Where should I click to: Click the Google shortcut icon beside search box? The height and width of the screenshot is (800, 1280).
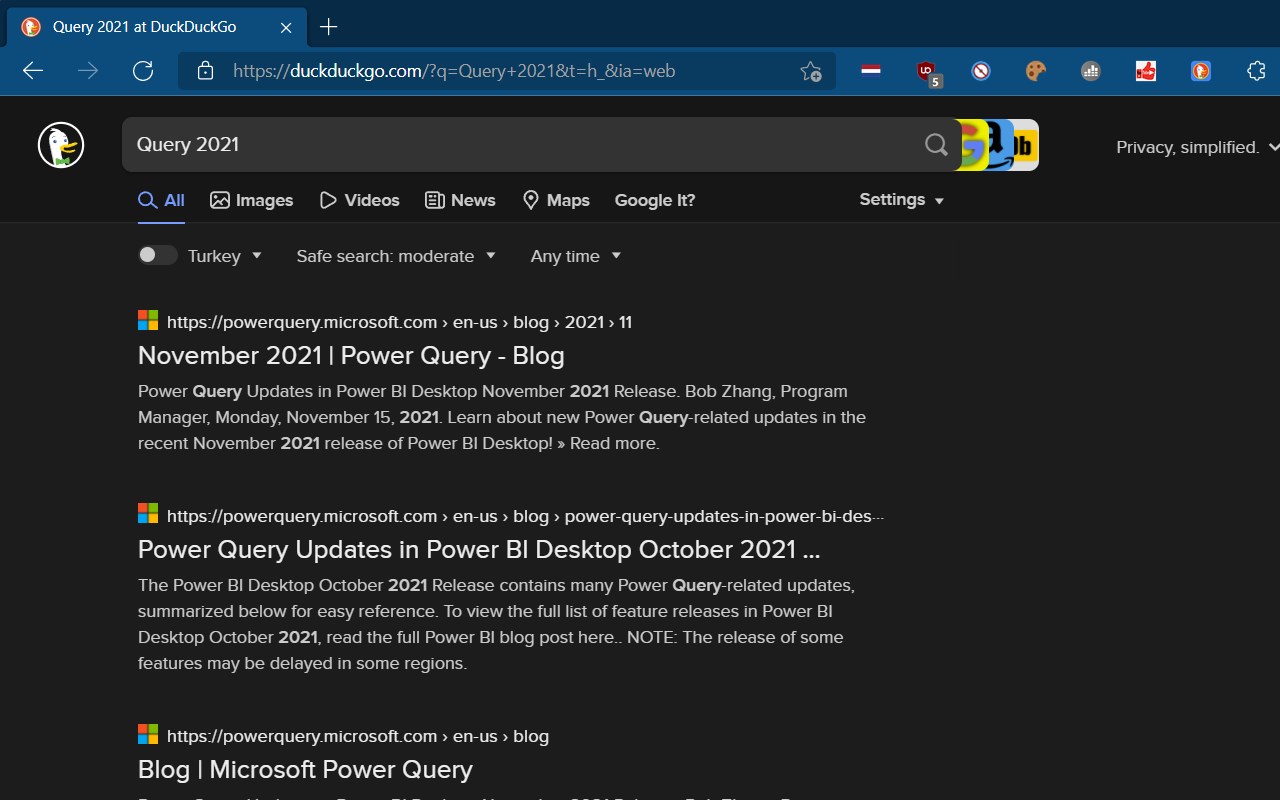(x=972, y=146)
